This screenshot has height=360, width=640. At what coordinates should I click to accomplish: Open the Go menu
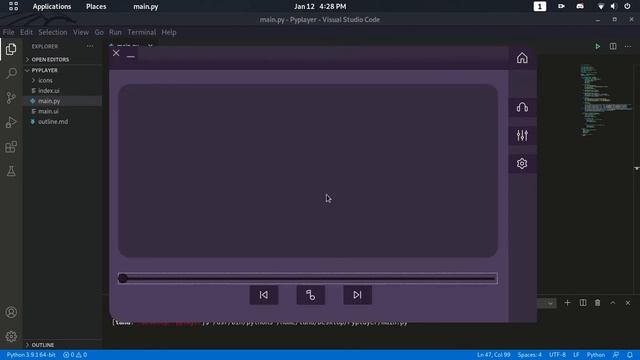click(99, 32)
